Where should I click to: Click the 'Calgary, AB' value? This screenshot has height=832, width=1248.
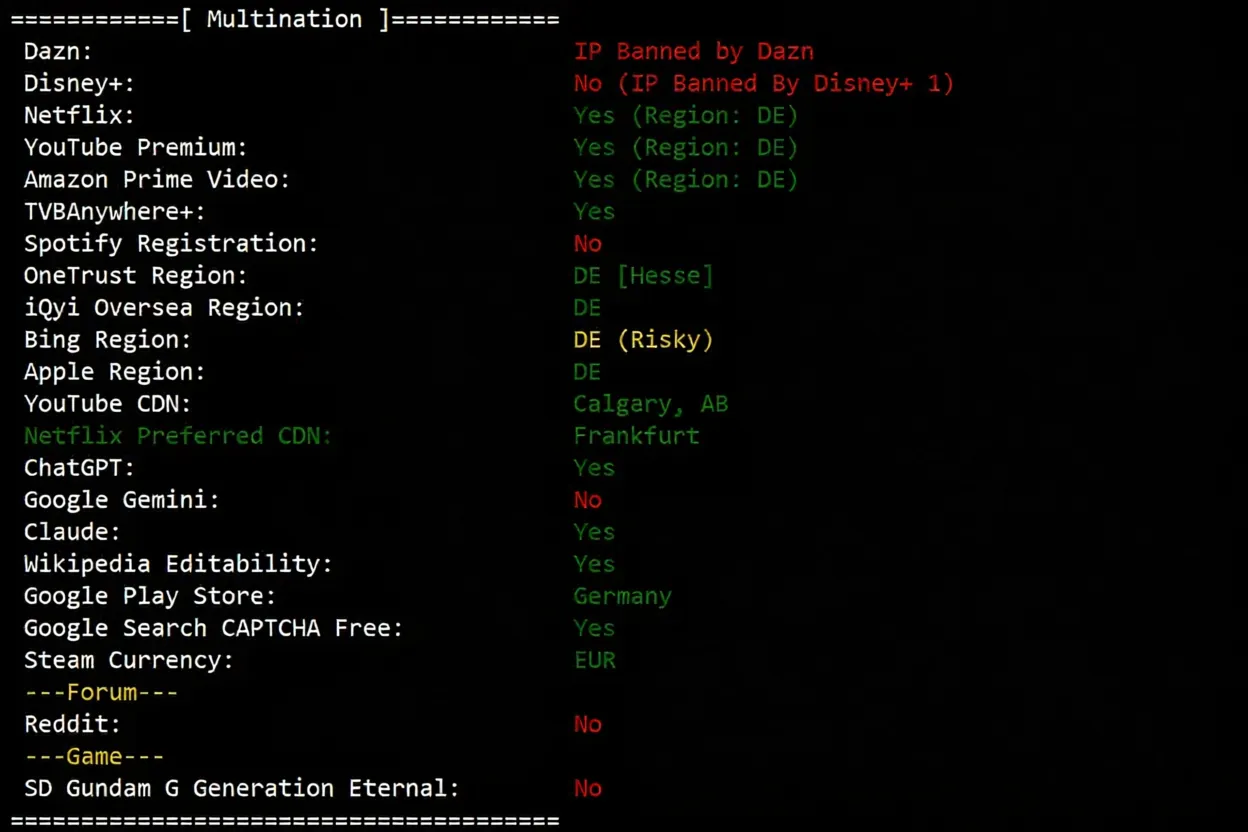pyautogui.click(x=650, y=403)
